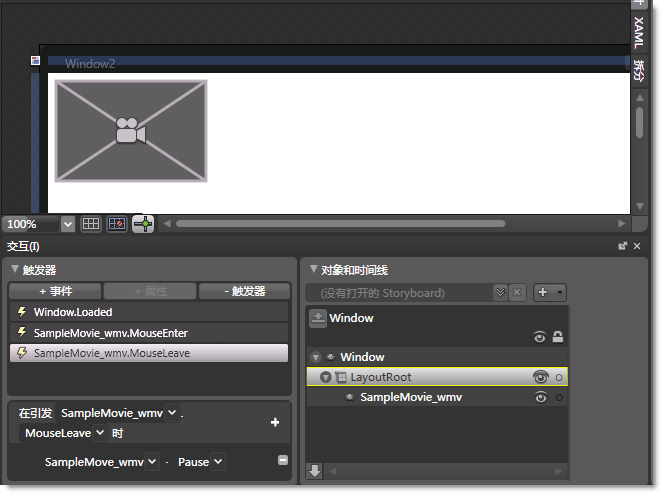Screen dimensions: 662x494
Task: Click the media icon beside SampleMovie_wmv
Action: [350, 397]
